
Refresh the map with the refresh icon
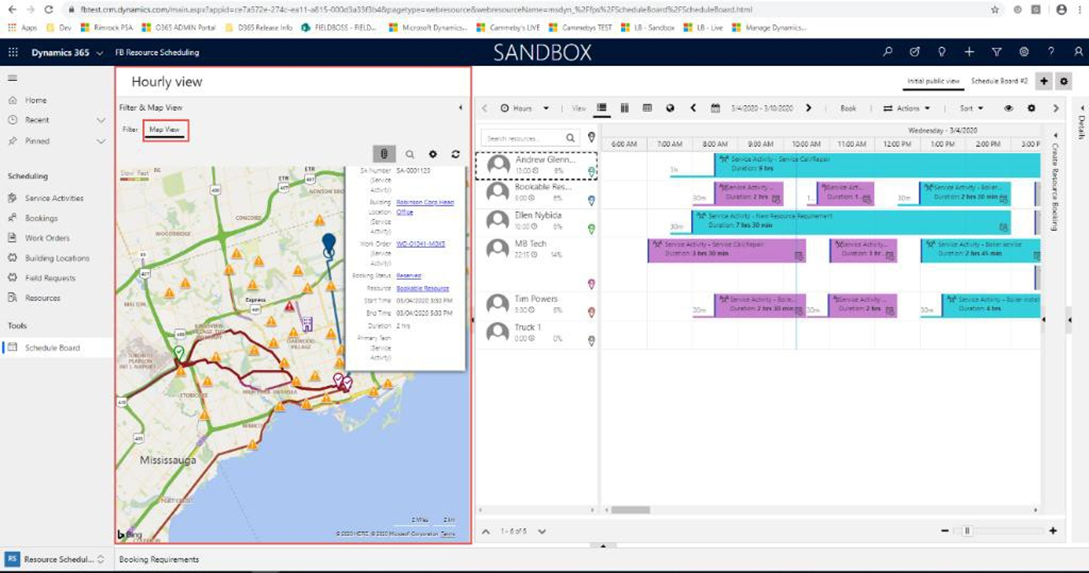point(456,154)
